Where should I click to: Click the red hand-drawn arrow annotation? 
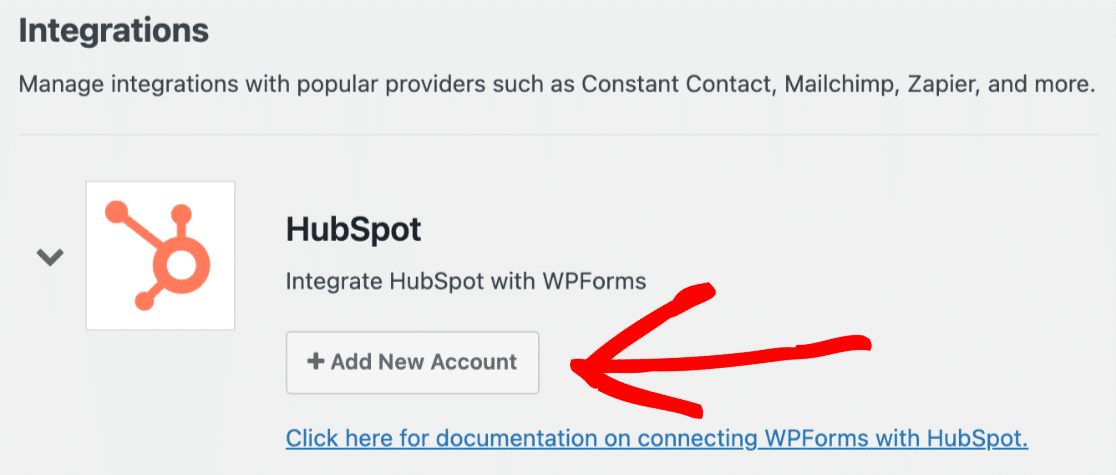click(720, 351)
